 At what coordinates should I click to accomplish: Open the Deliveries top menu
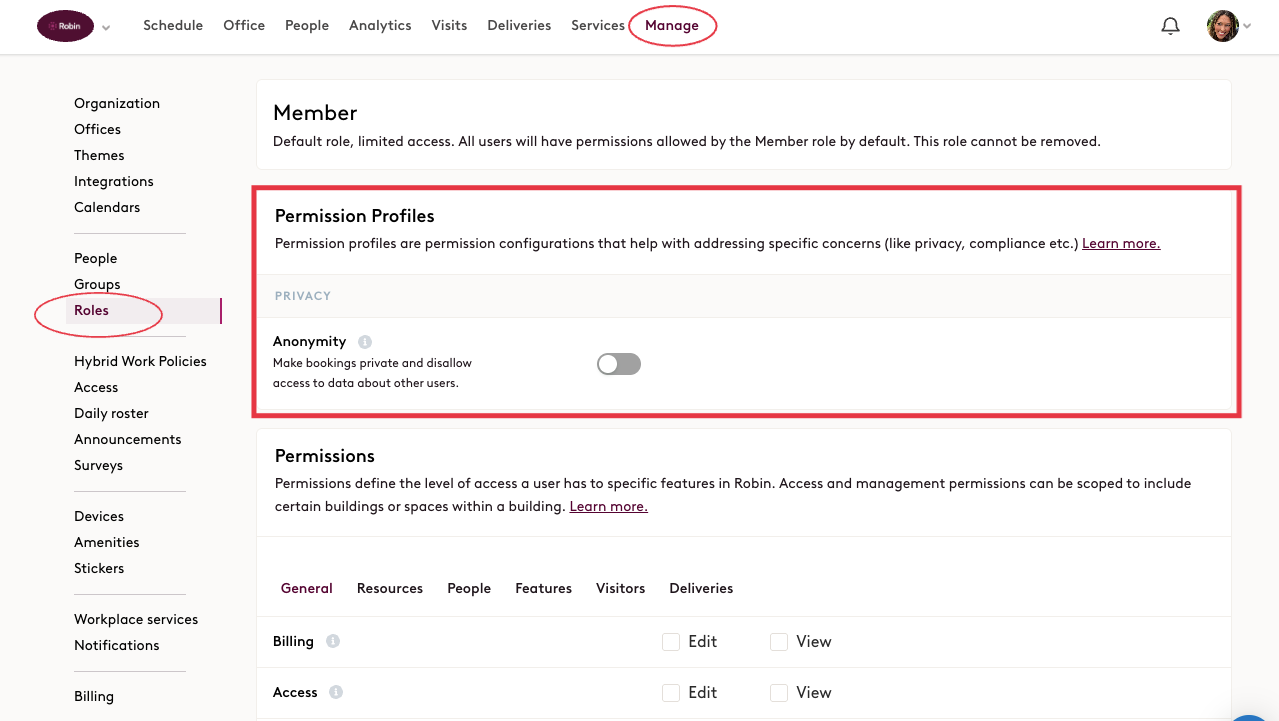click(x=519, y=26)
